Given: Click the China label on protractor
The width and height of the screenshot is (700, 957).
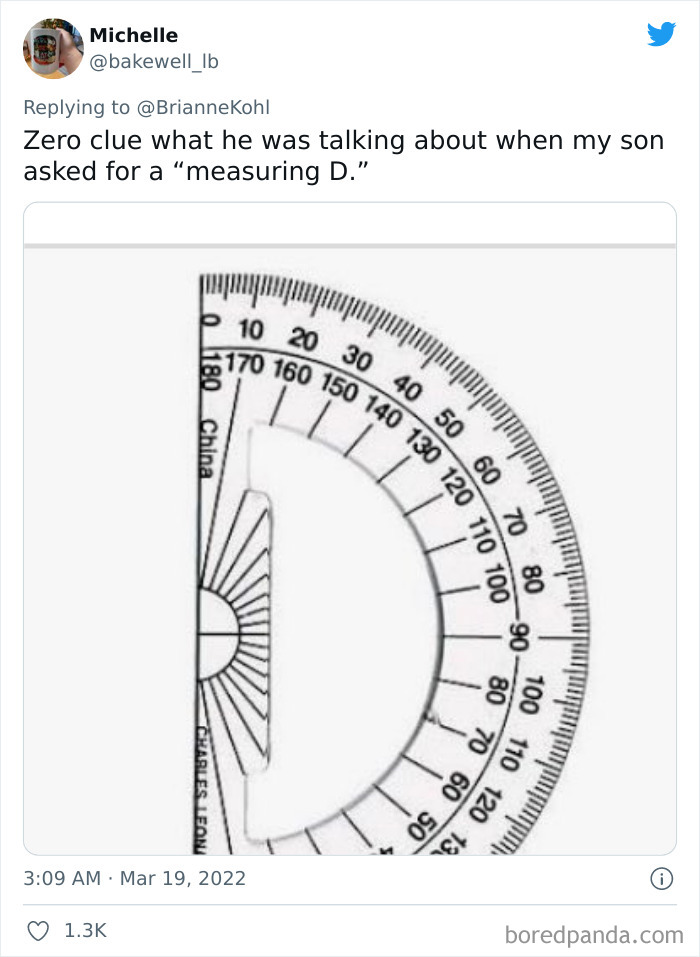Looking at the screenshot, I should coord(207,449).
